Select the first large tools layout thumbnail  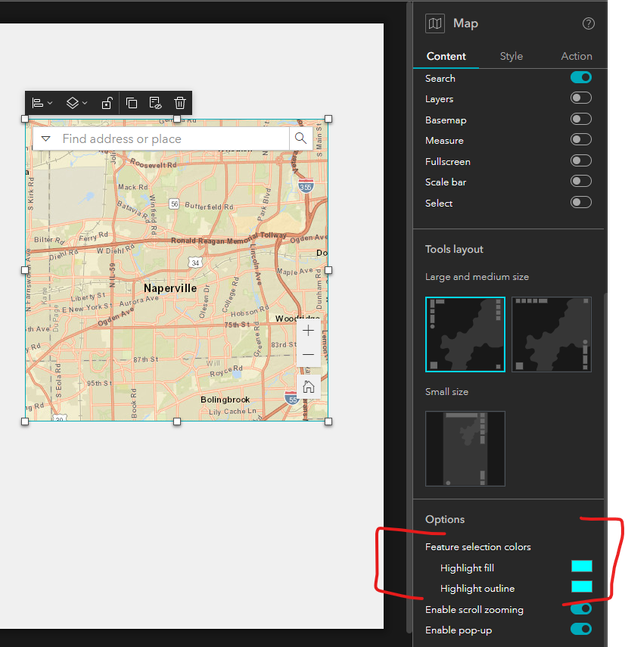(x=465, y=334)
